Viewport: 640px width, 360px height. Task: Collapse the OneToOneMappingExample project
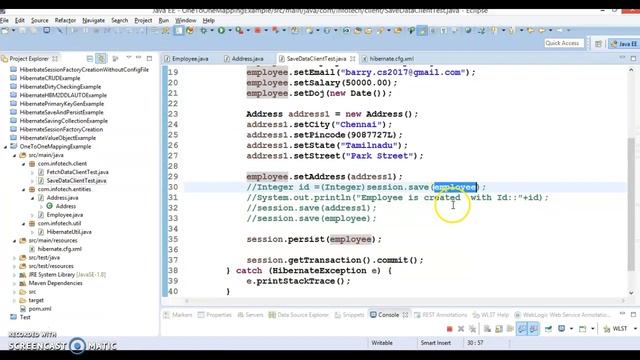point(6,147)
